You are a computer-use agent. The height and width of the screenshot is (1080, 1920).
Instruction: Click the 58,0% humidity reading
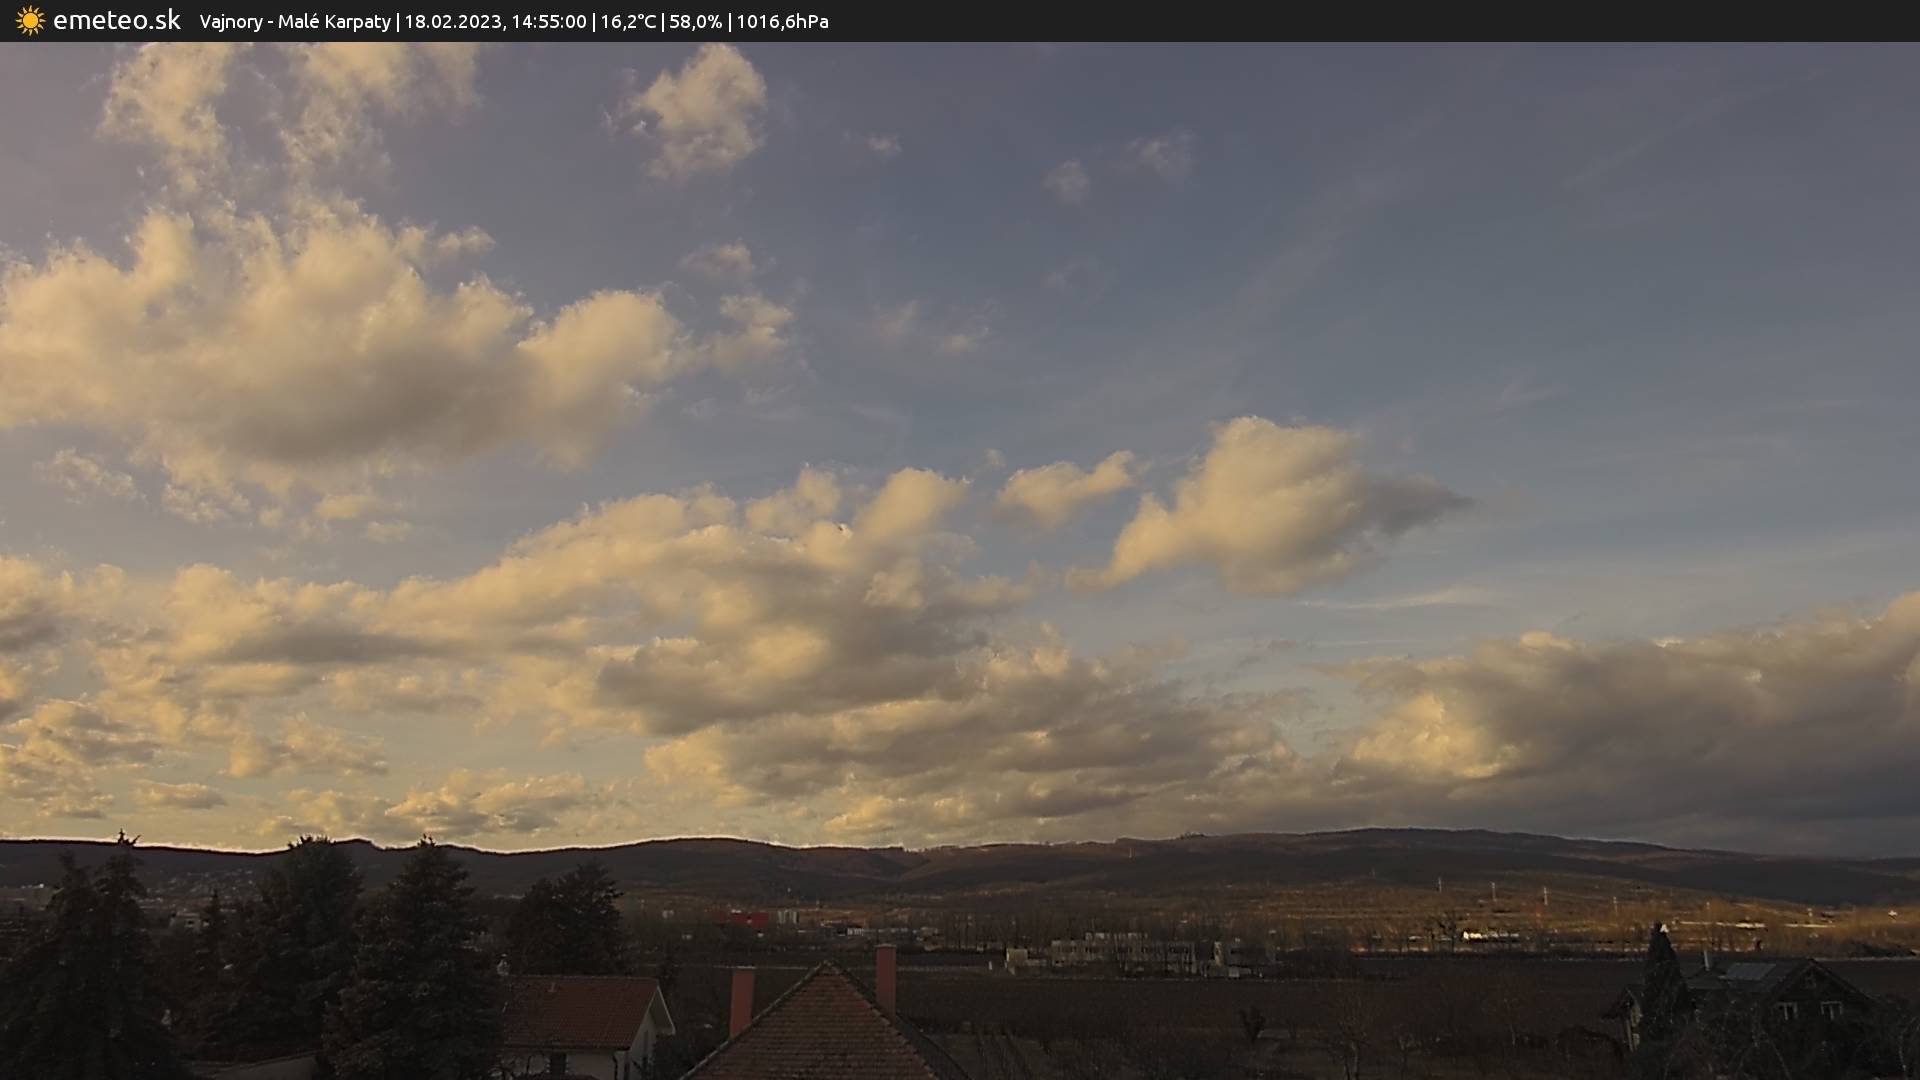tap(695, 22)
